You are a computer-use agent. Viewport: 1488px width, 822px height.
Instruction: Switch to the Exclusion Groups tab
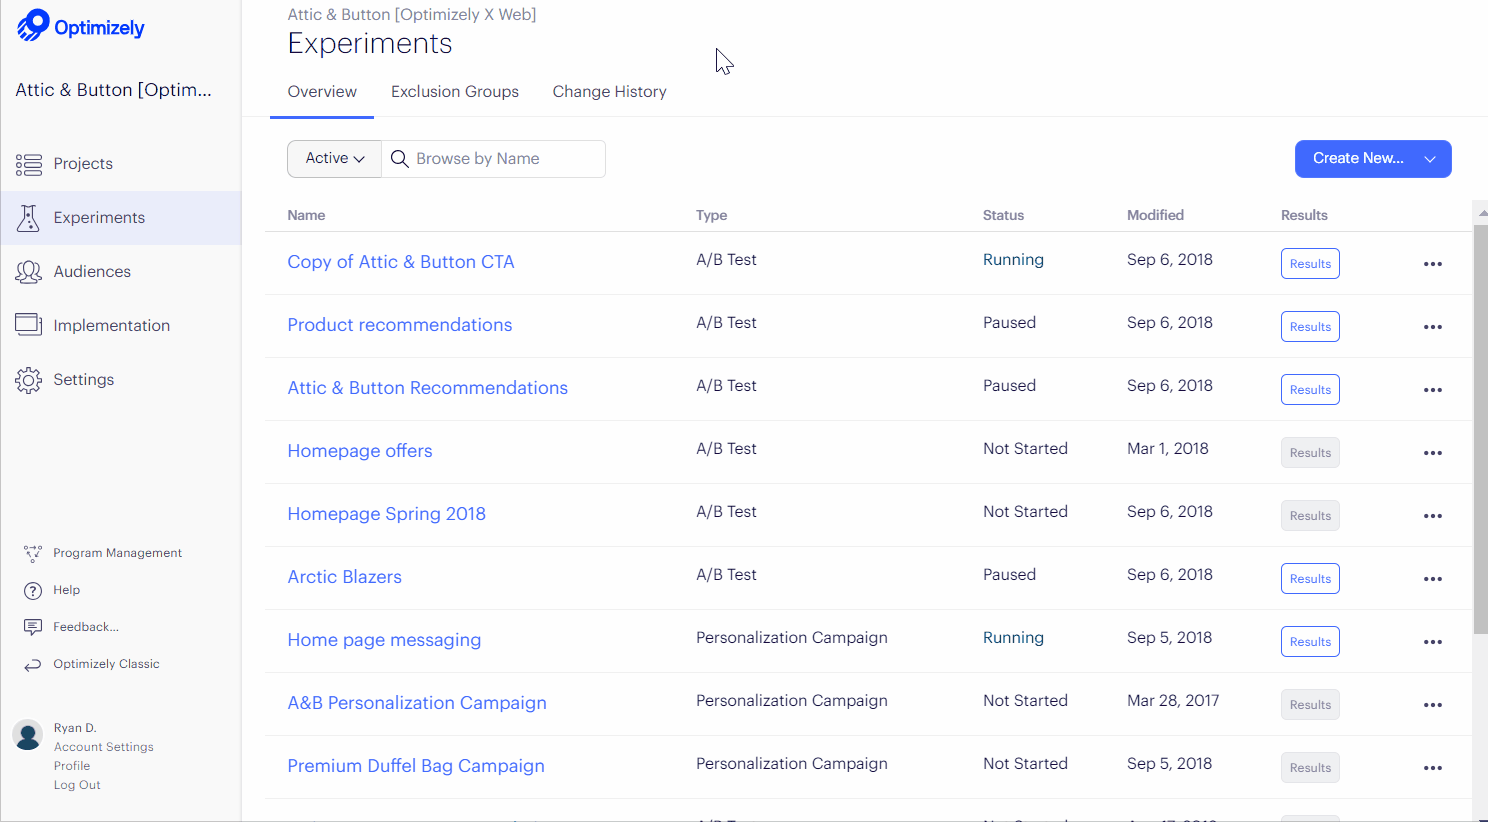pyautogui.click(x=455, y=92)
